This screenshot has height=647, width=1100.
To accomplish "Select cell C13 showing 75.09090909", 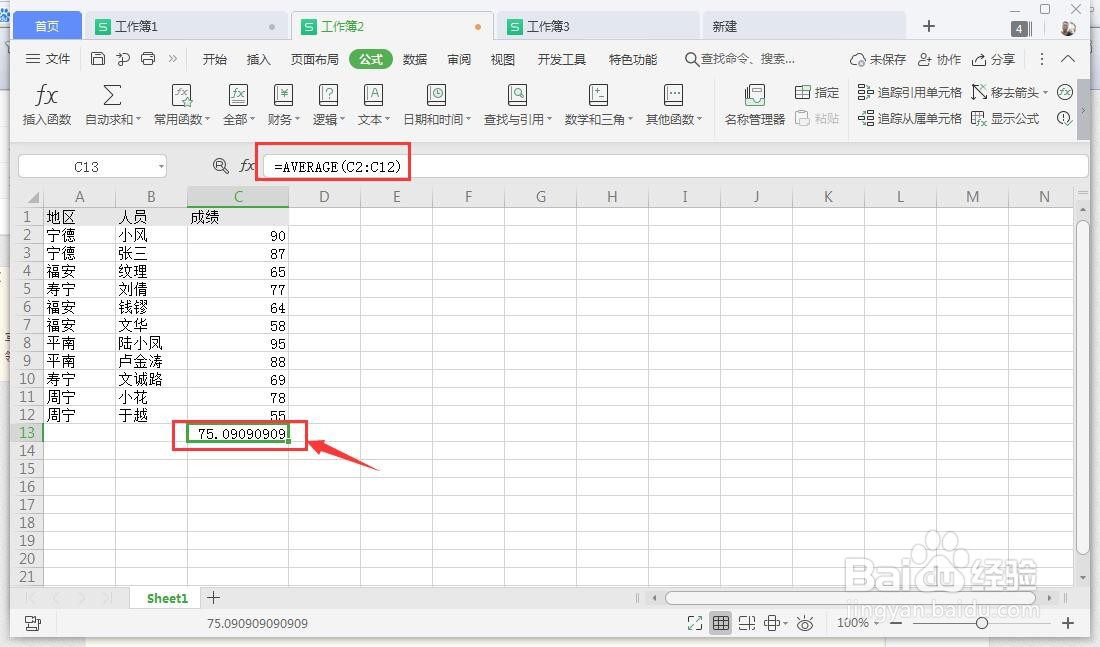I will click(238, 434).
